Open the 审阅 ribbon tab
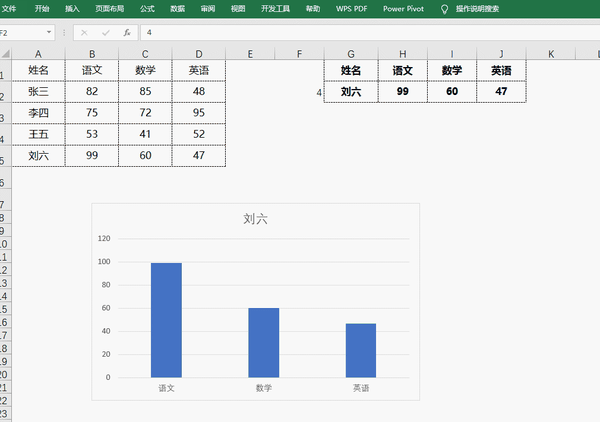This screenshot has height=422, width=600. (208, 8)
